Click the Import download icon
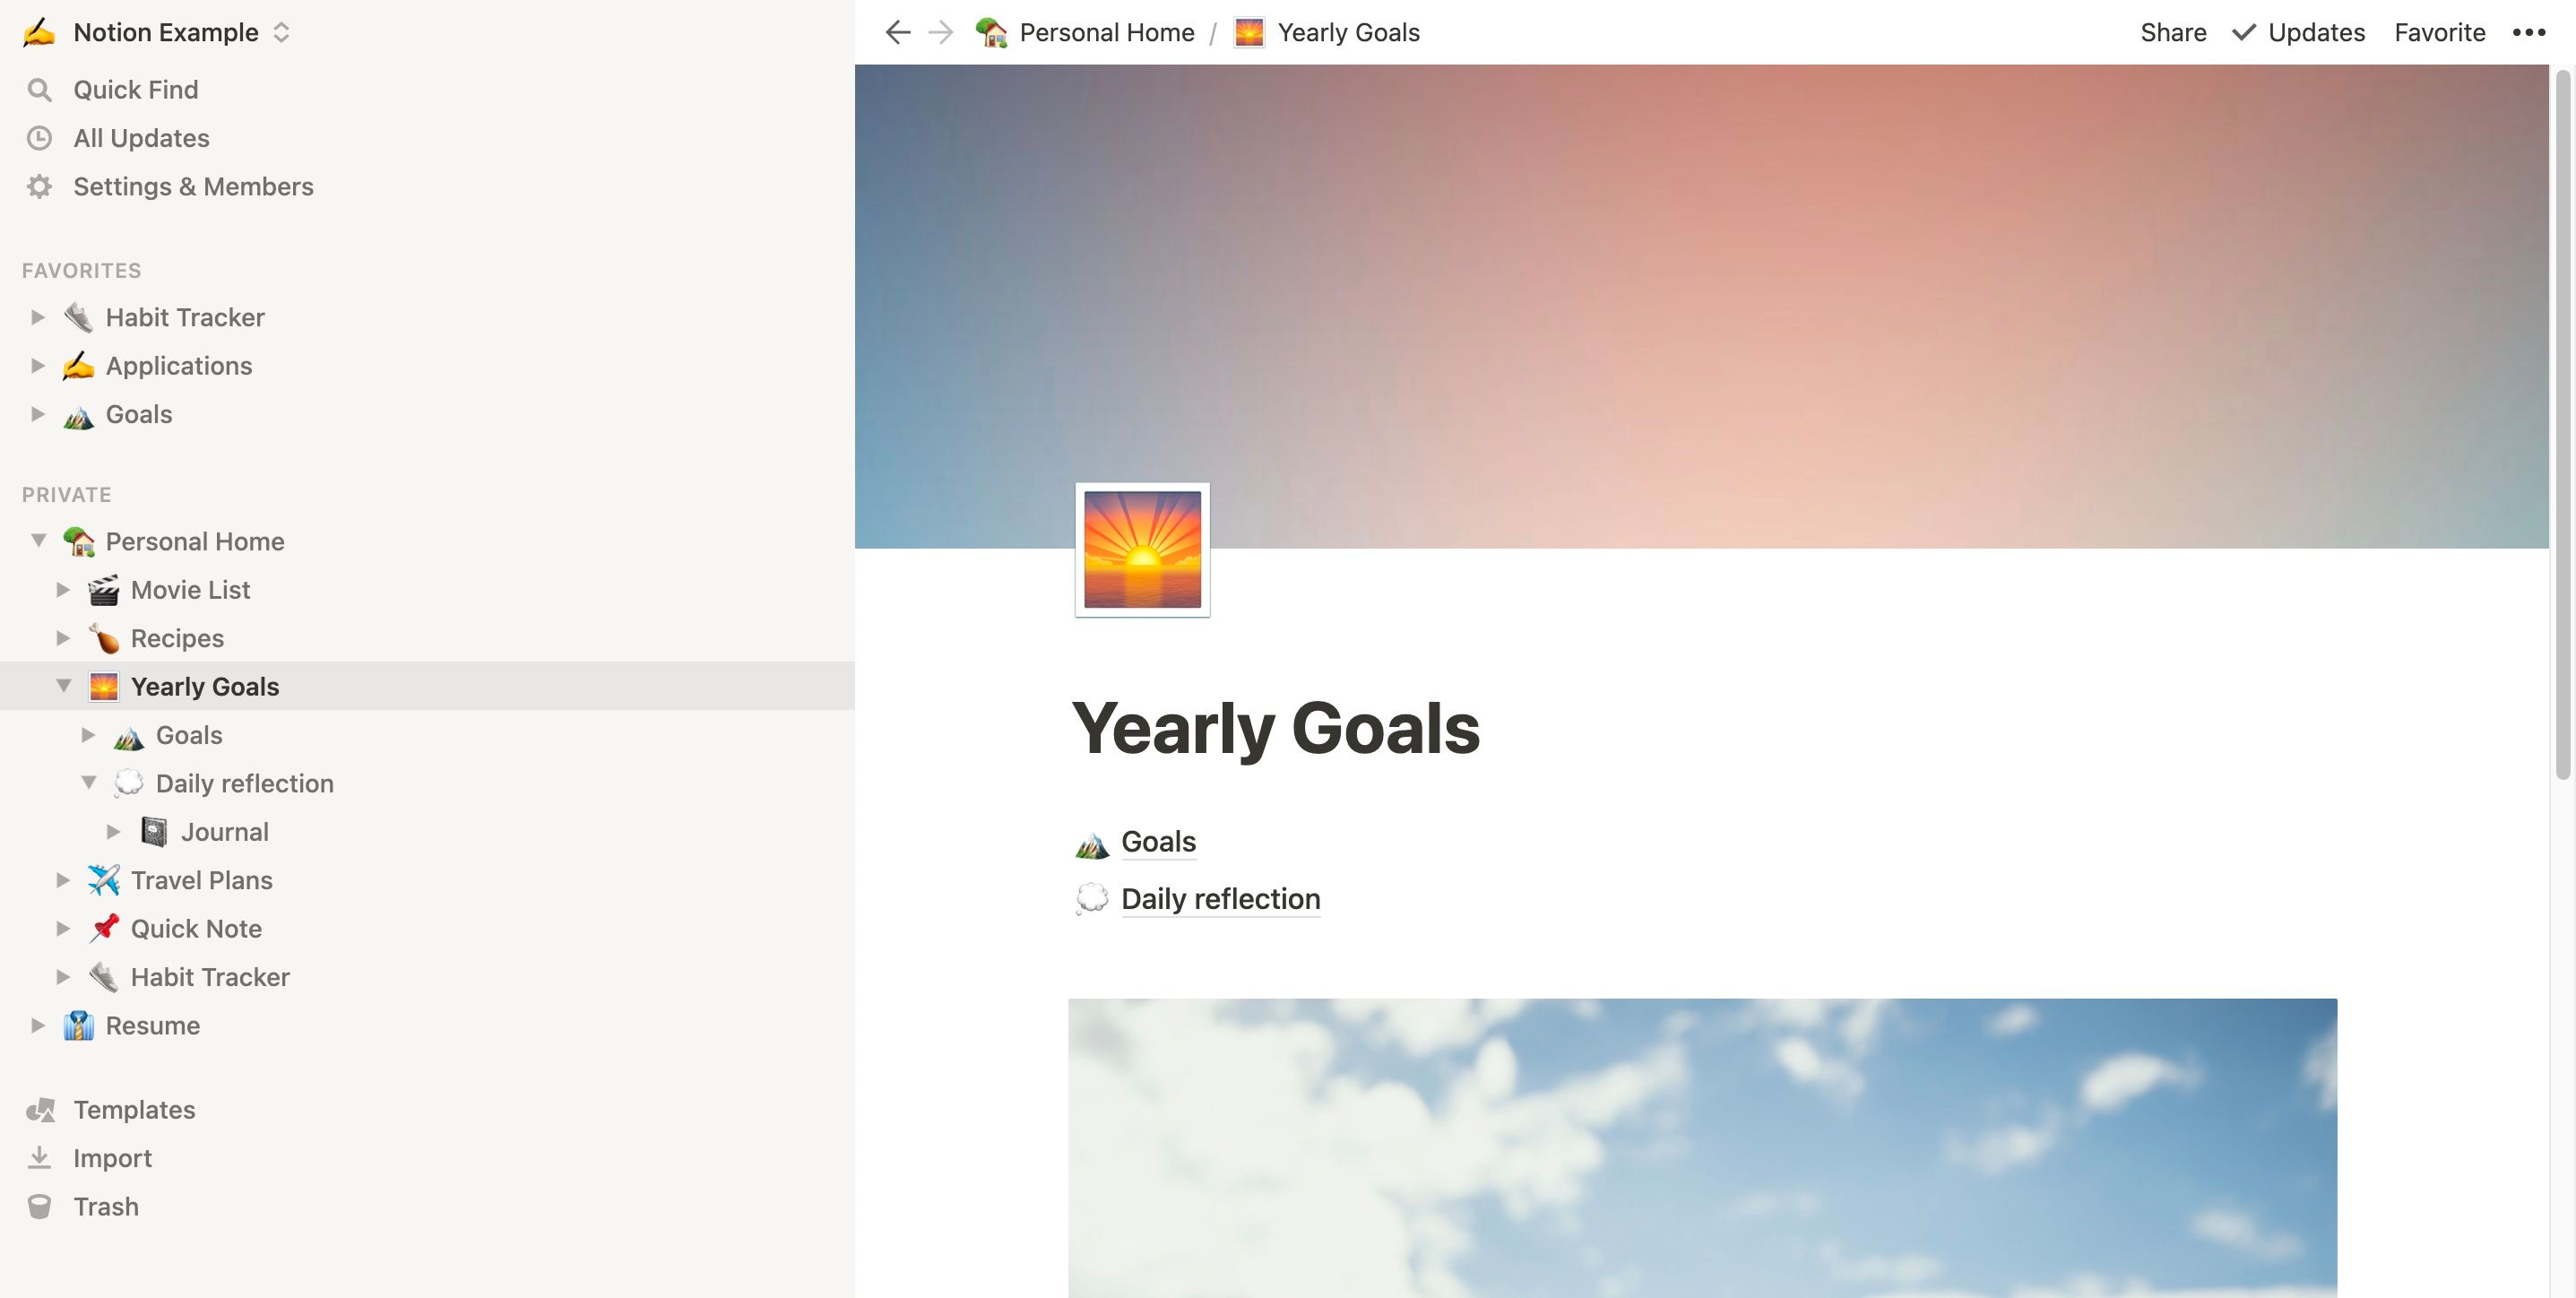This screenshot has width=2576, height=1298. [39, 1155]
